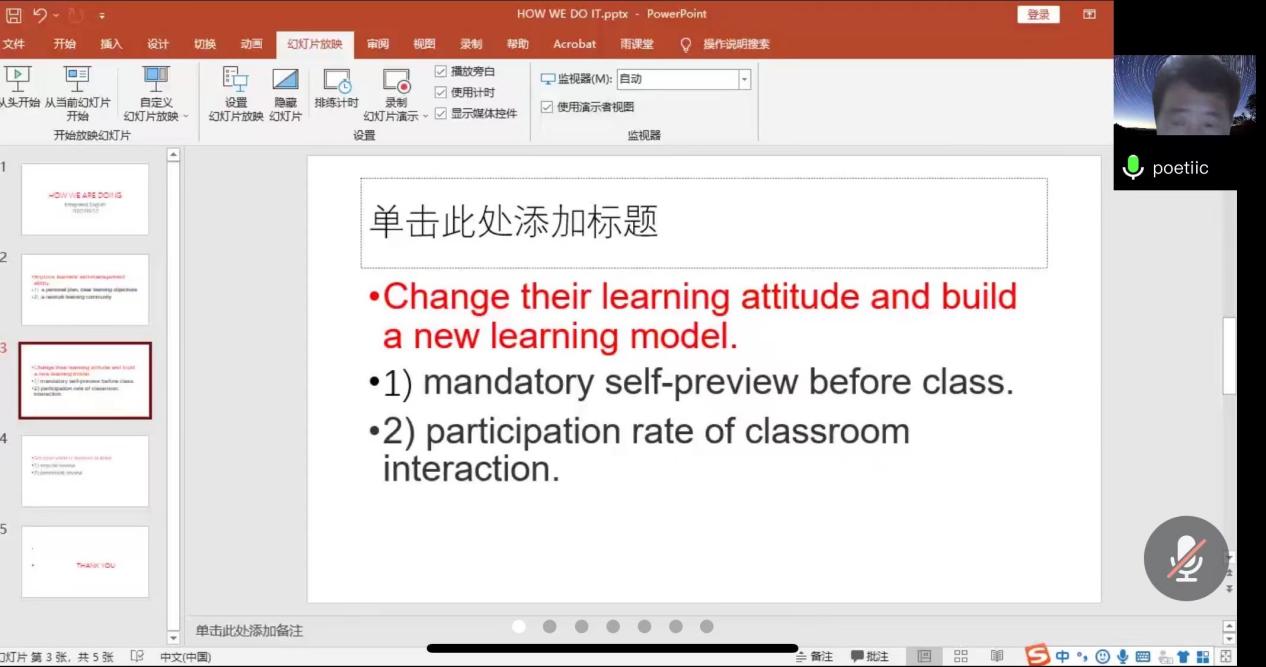
Task: Switch to the Review (审阅) tab
Action: 377,44
